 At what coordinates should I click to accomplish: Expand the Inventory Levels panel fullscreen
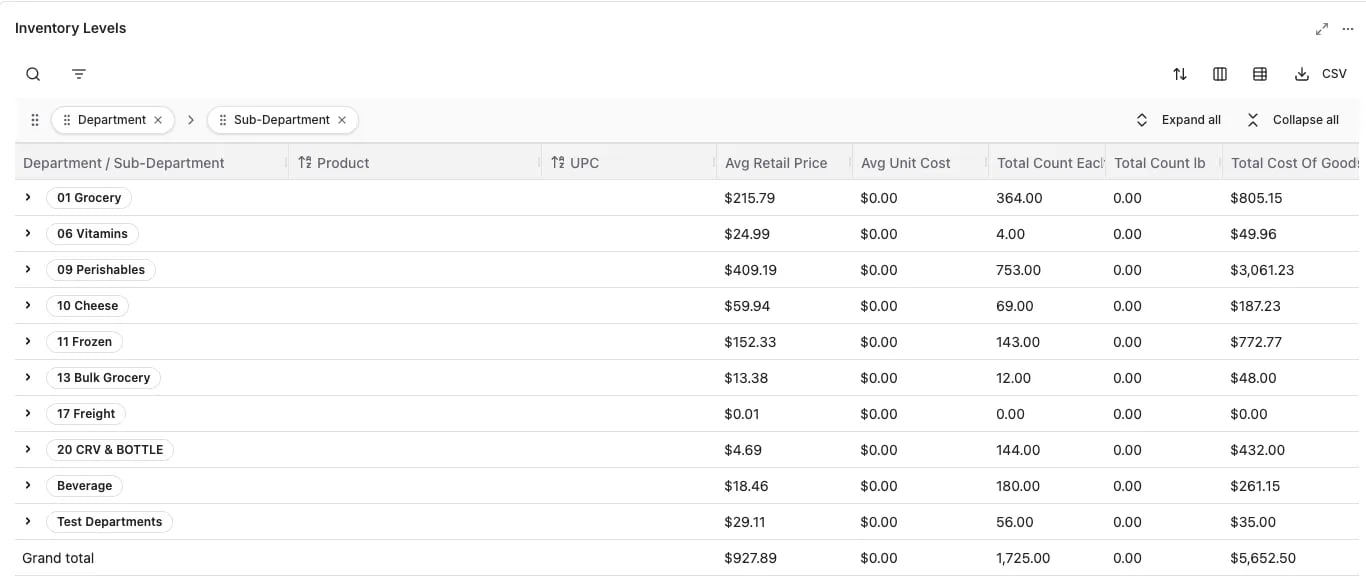point(1322,29)
